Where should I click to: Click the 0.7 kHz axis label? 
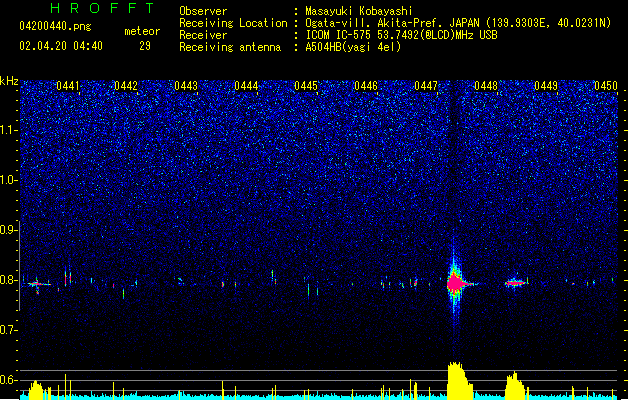click(x=8, y=330)
